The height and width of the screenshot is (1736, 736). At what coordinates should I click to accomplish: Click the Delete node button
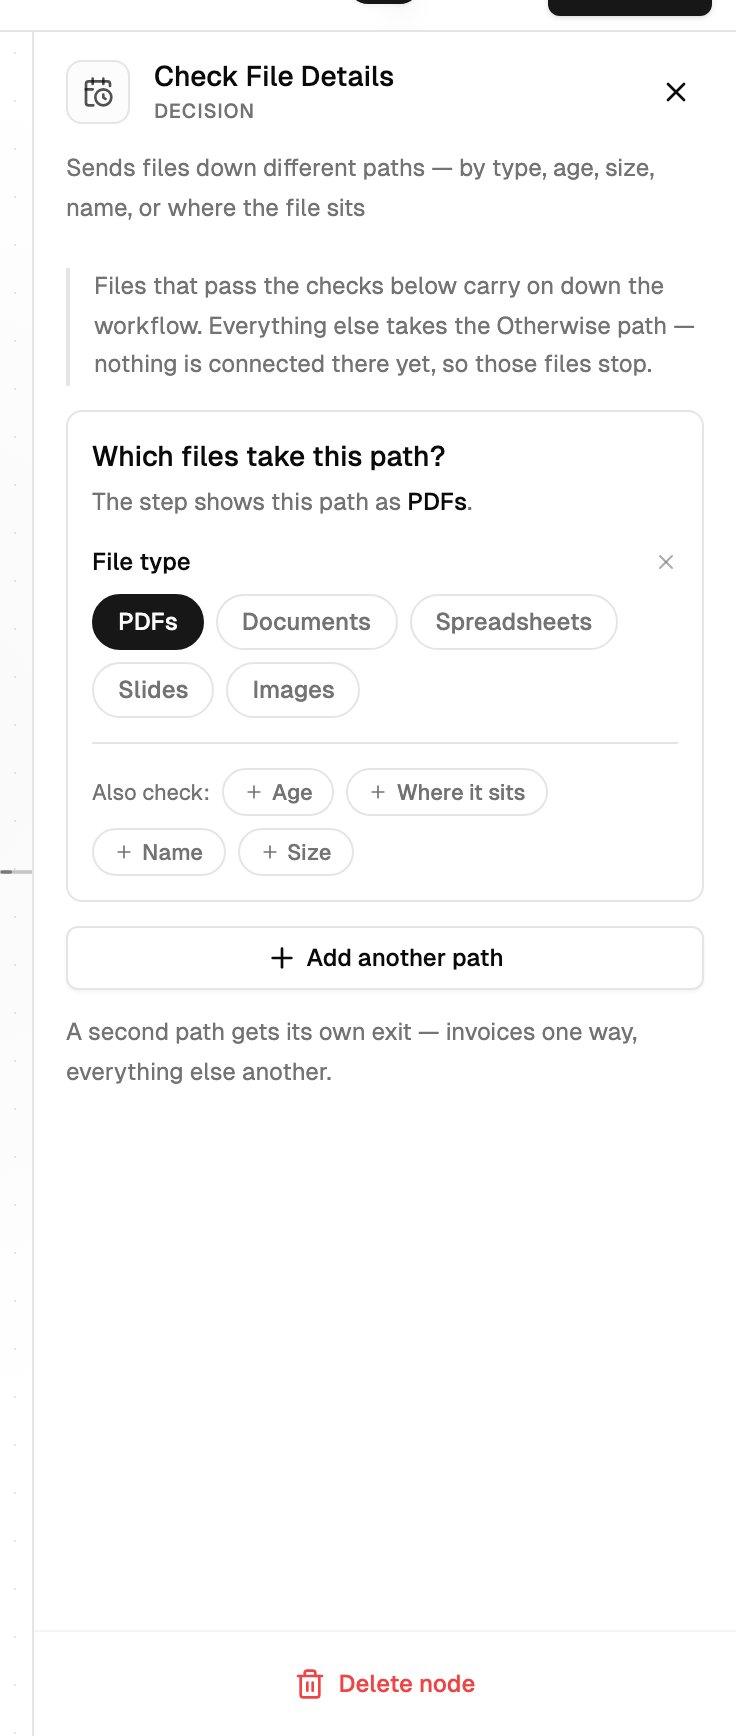(x=385, y=1684)
